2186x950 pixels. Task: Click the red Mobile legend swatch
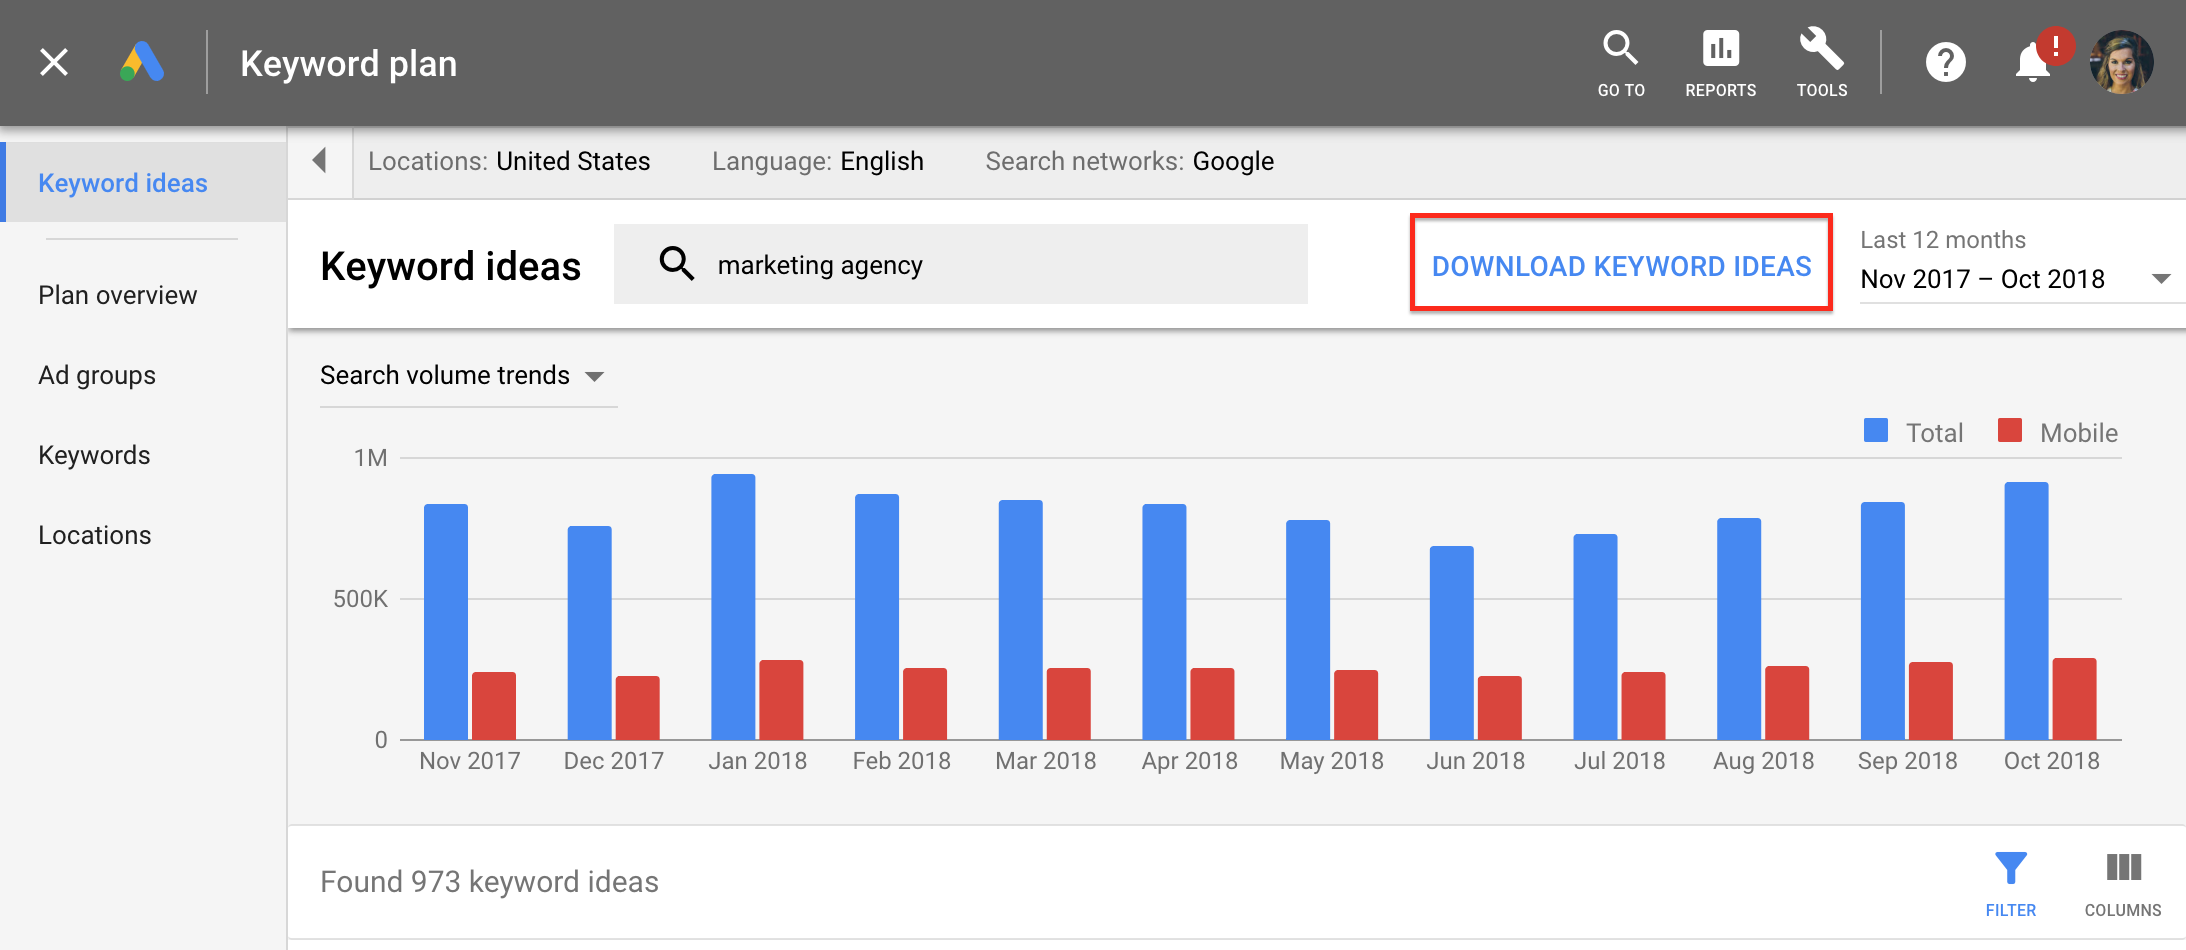2009,431
